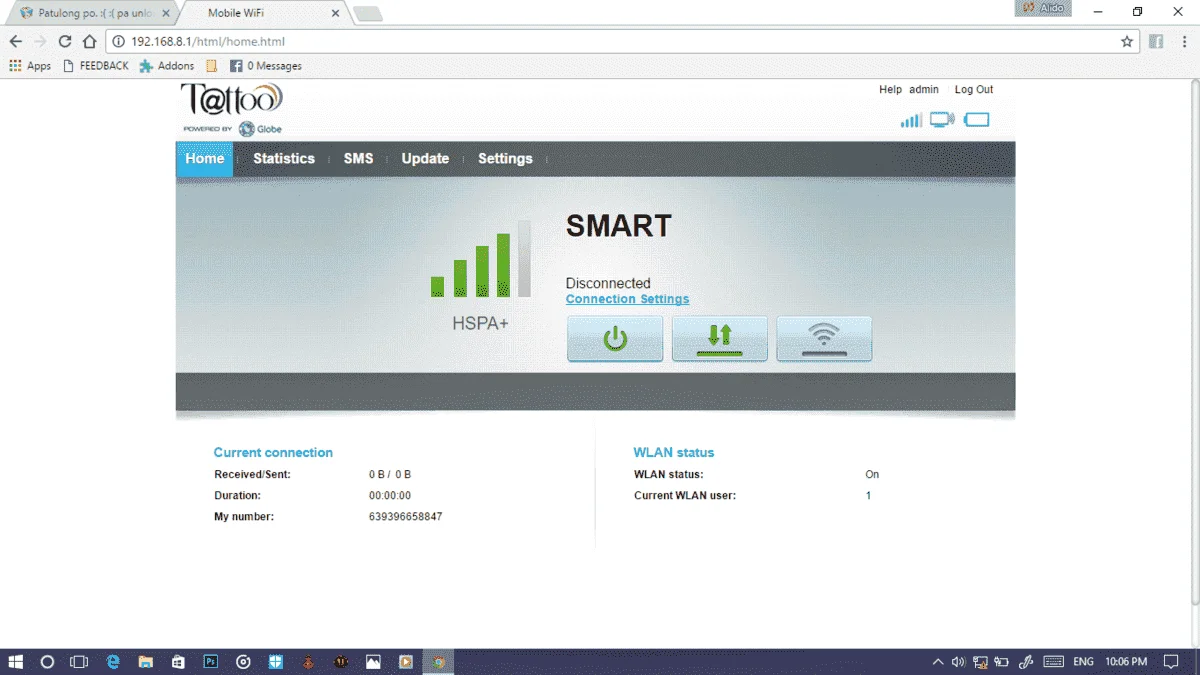Image resolution: width=1200 pixels, height=675 pixels.
Task: Click the WiFi signal button
Action: tap(824, 339)
